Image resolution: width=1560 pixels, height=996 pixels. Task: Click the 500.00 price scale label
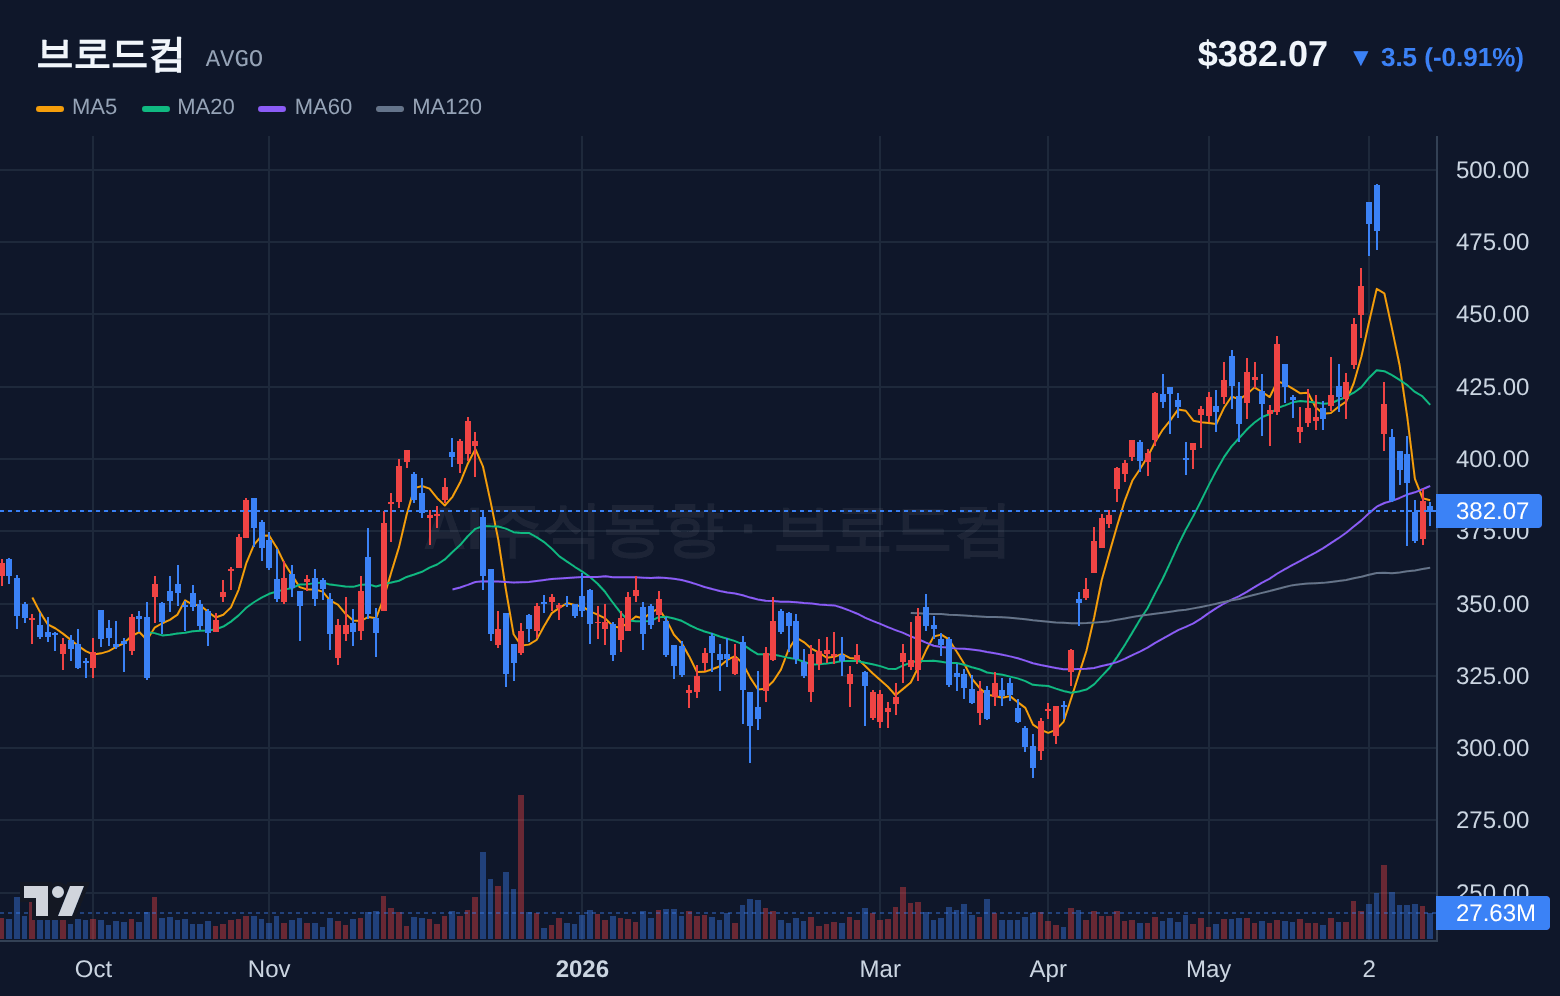click(1492, 170)
